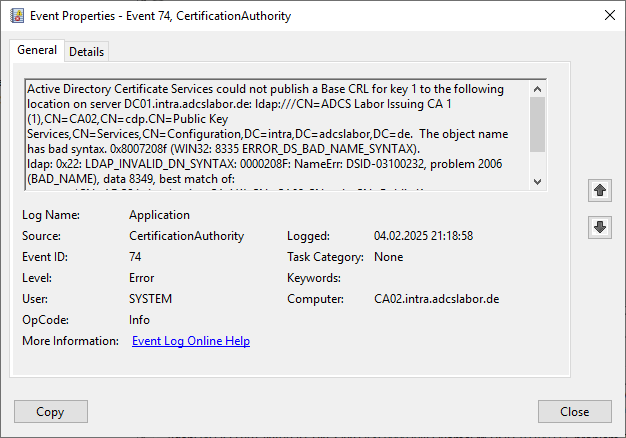Select the Source value CertificationAuthority
The image size is (626, 438).
click(x=186, y=236)
